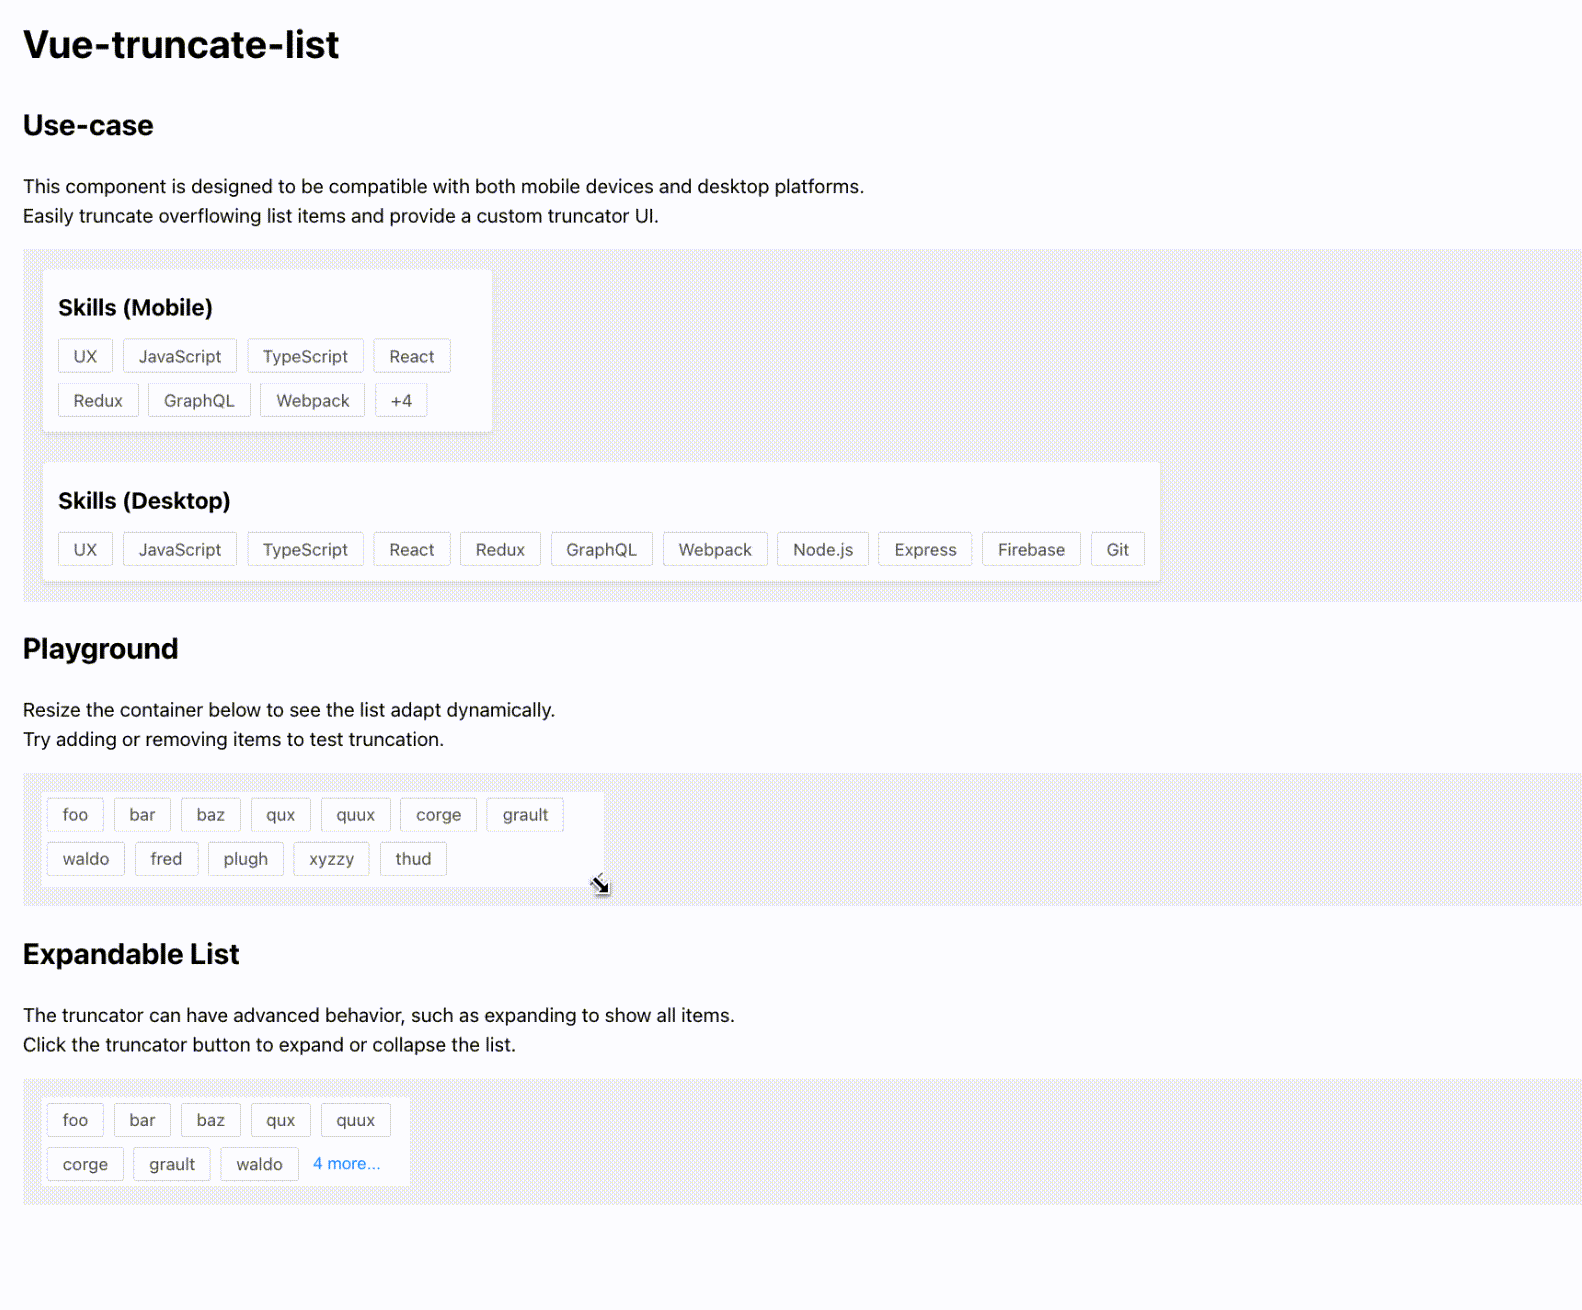Click the fred item
Viewport: 1582px width, 1310px height.
(x=166, y=858)
